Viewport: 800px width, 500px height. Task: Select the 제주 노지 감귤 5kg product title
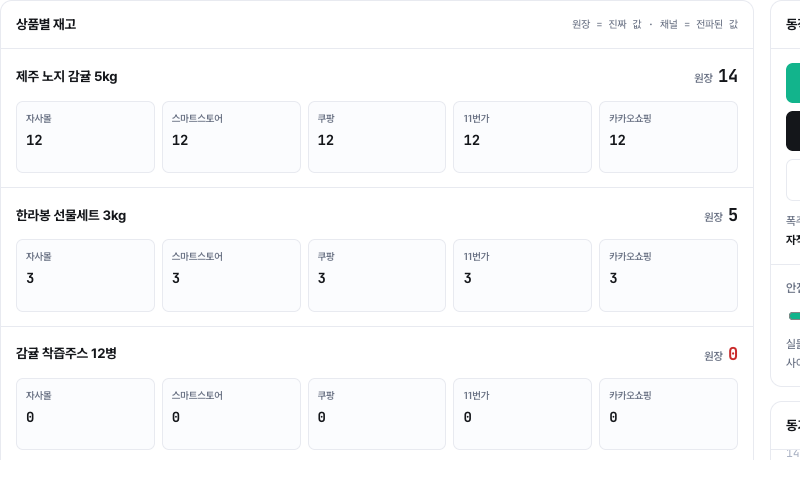(67, 77)
